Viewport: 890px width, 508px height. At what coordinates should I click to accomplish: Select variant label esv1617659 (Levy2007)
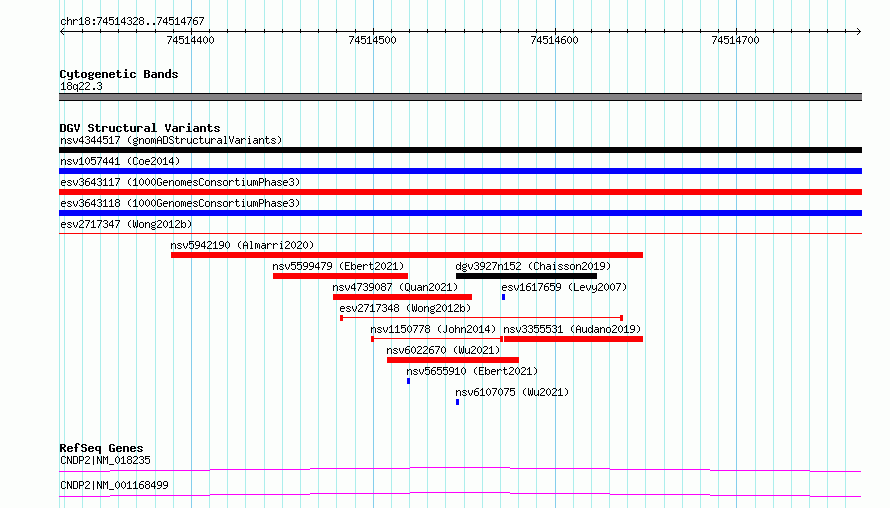(564, 287)
